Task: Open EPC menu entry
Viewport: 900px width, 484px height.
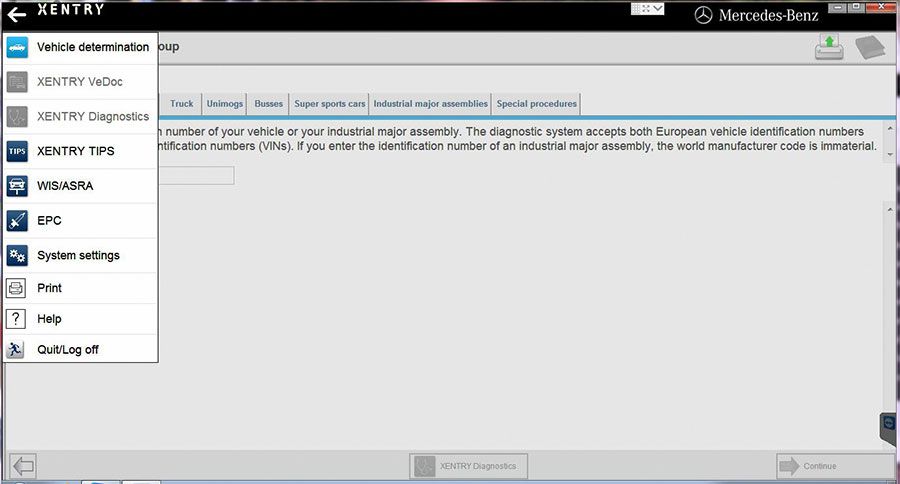Action: pyautogui.click(x=80, y=220)
